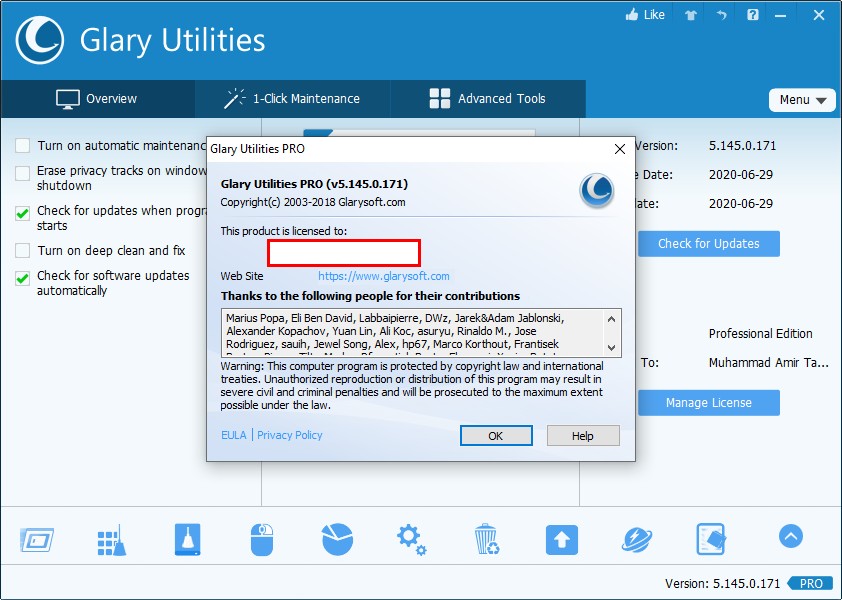Image resolution: width=842 pixels, height=600 pixels.
Task: Launch the browser assistant planet icon
Action: (637, 540)
